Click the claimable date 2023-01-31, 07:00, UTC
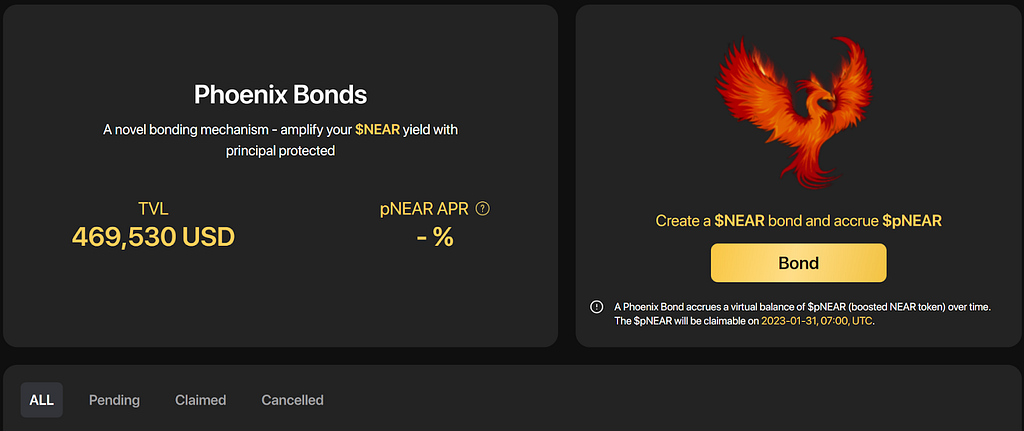The height and width of the screenshot is (431, 1024). (x=817, y=322)
